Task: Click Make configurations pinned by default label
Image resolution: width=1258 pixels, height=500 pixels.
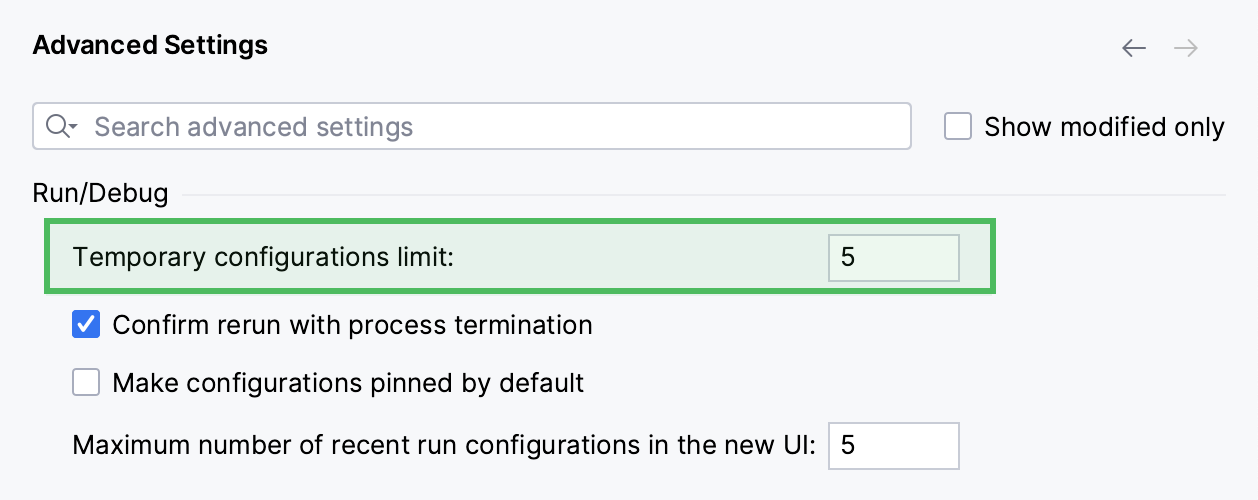Action: tap(348, 383)
